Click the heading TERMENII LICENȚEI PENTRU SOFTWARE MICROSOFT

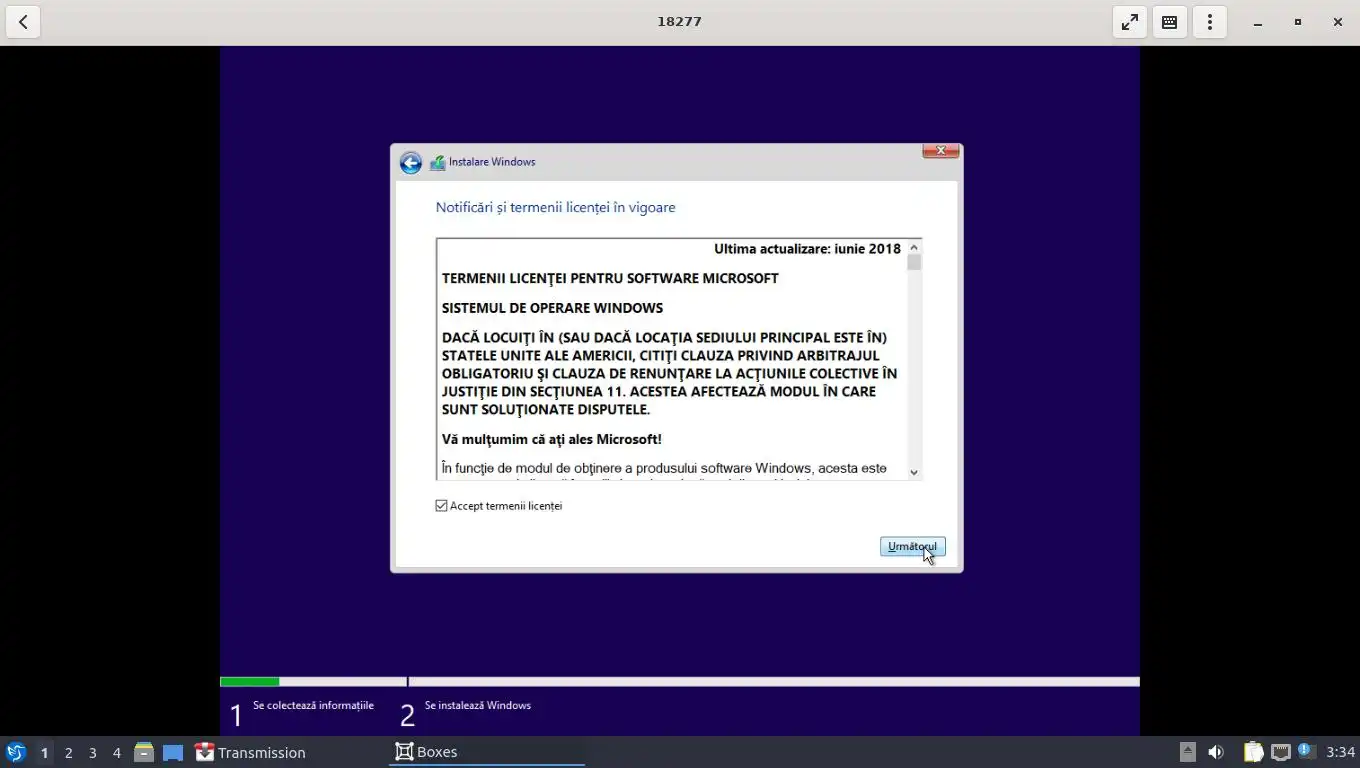pos(610,278)
